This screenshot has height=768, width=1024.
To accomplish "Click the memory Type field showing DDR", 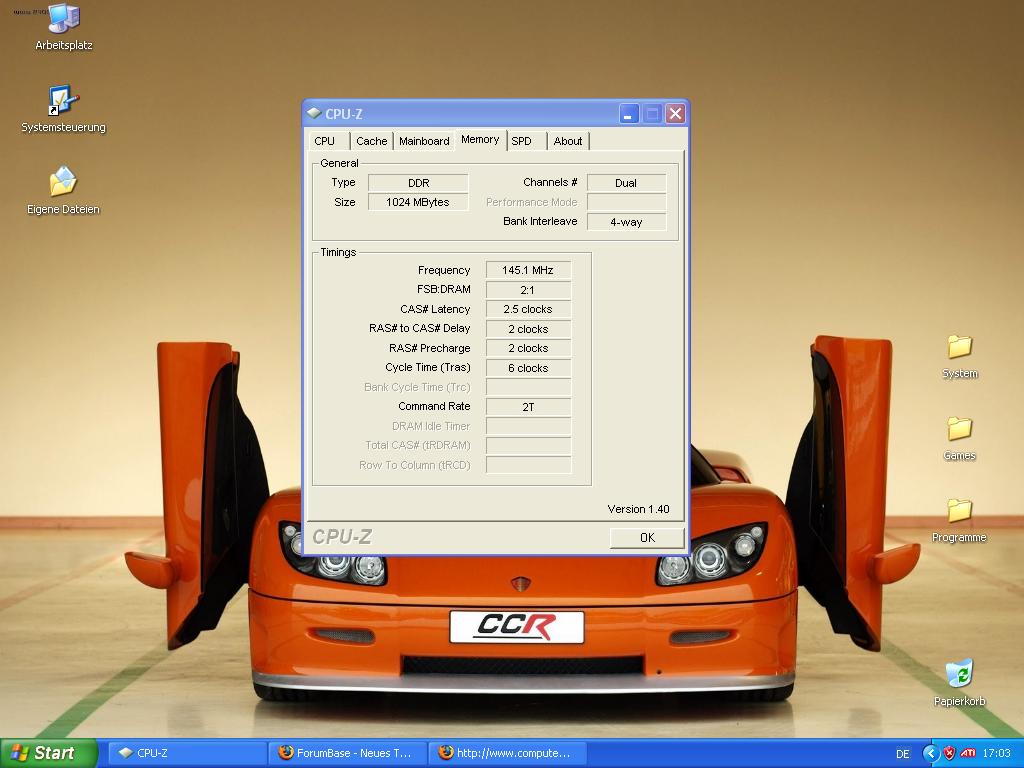I will 418,183.
